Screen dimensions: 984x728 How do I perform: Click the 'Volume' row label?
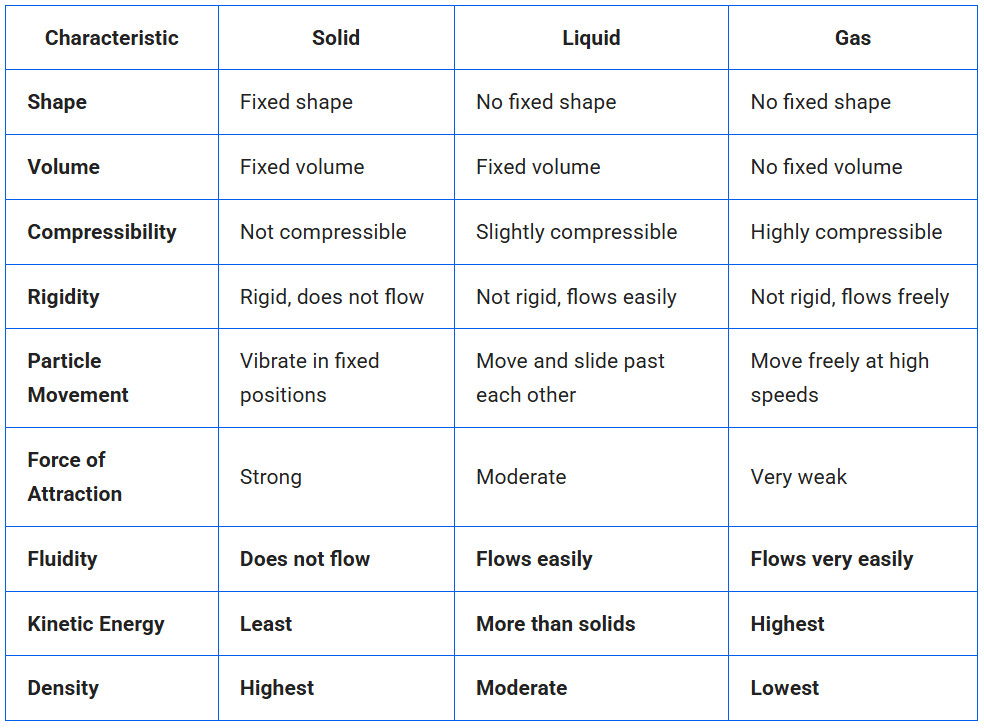[x=64, y=167]
